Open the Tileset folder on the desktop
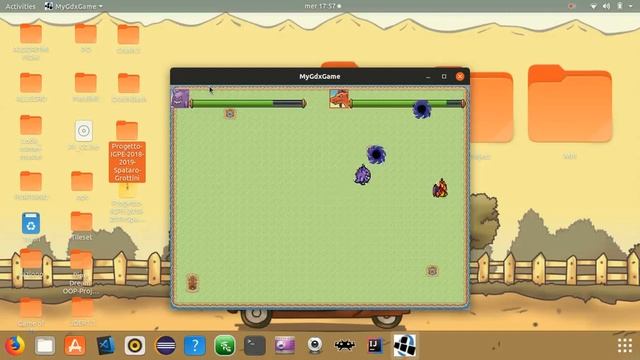Screen dimensions: 640x360 (x=82, y=226)
